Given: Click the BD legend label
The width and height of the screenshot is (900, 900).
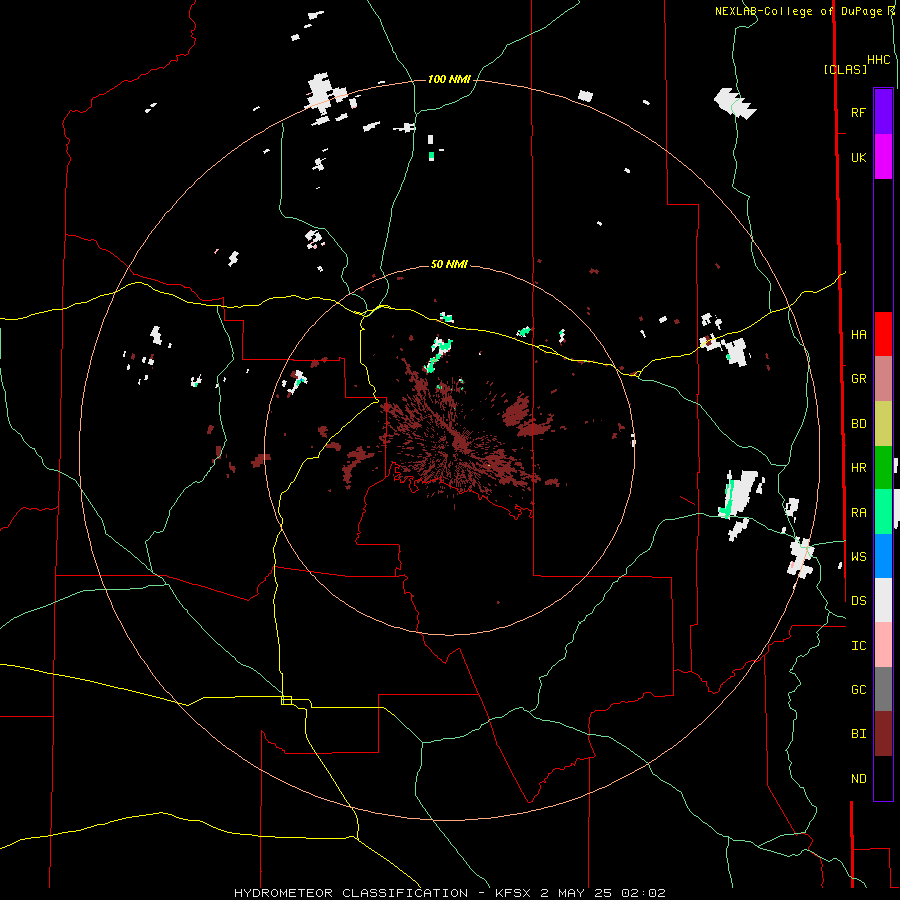Looking at the screenshot, I should (x=858, y=424).
